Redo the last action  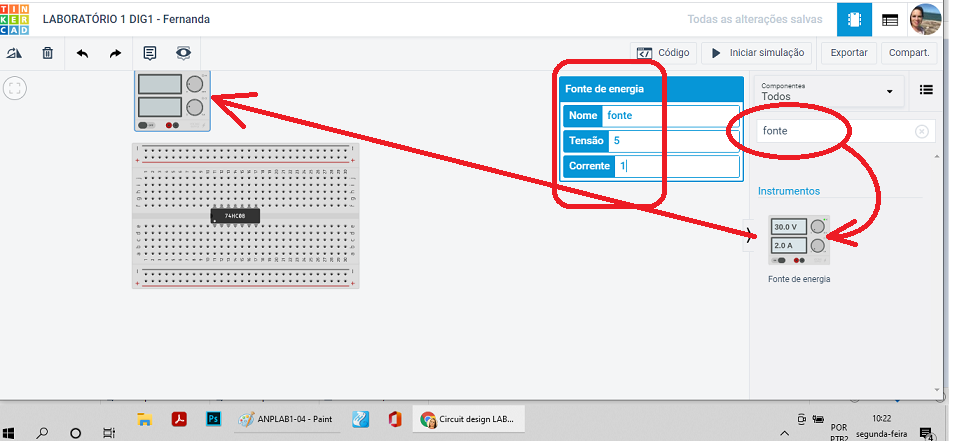pos(115,53)
